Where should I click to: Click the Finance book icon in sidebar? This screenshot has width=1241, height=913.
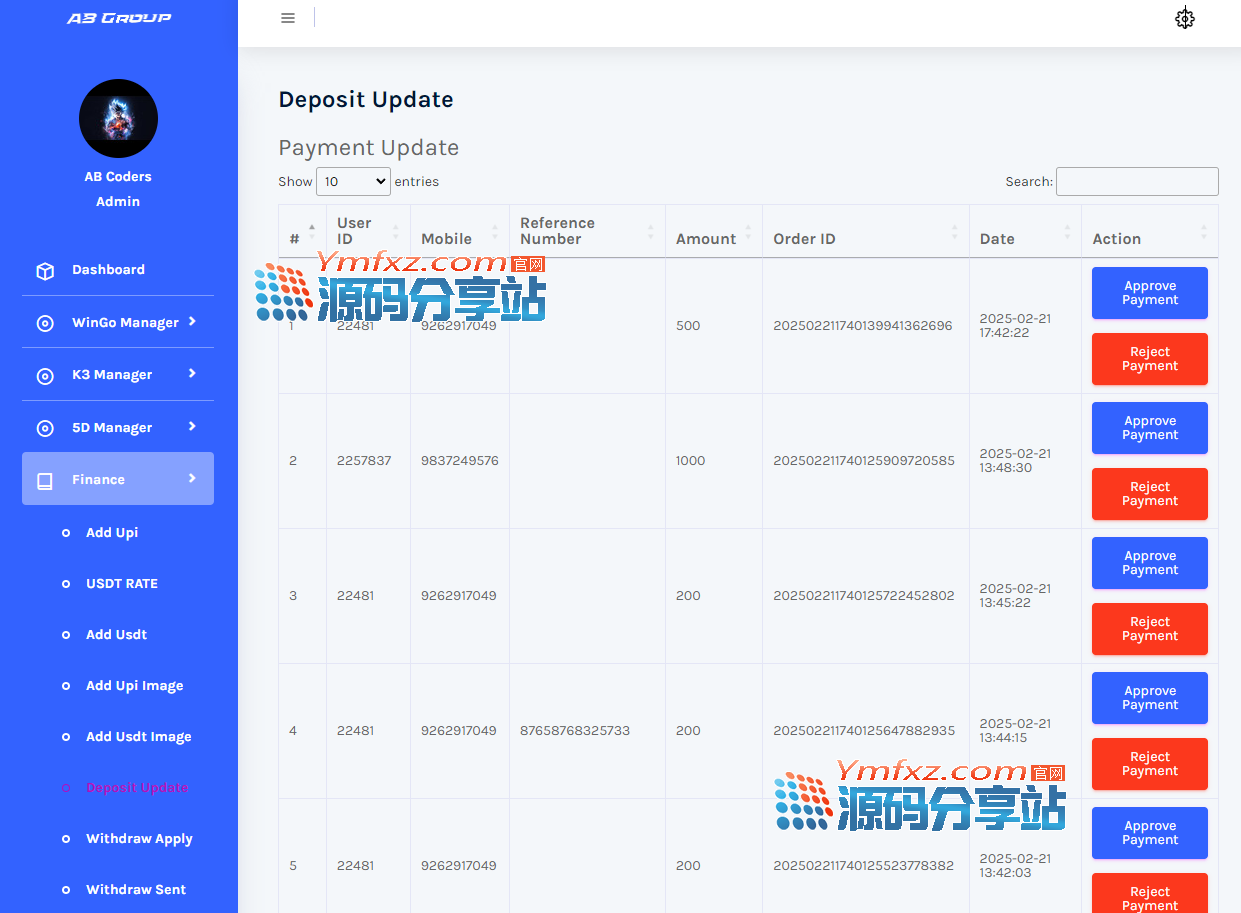(44, 480)
